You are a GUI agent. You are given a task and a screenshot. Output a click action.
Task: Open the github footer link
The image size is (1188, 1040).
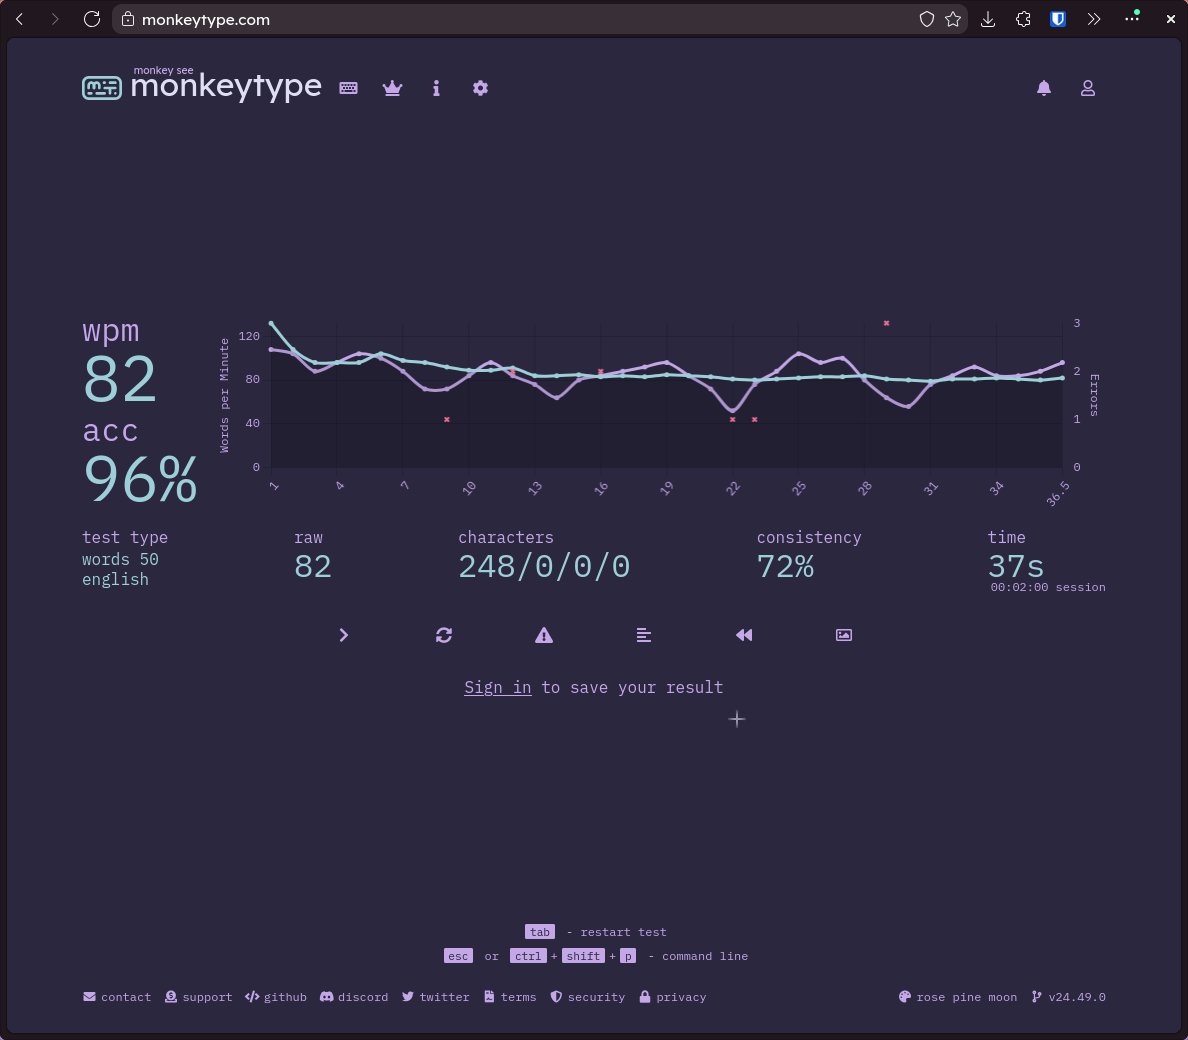point(276,997)
